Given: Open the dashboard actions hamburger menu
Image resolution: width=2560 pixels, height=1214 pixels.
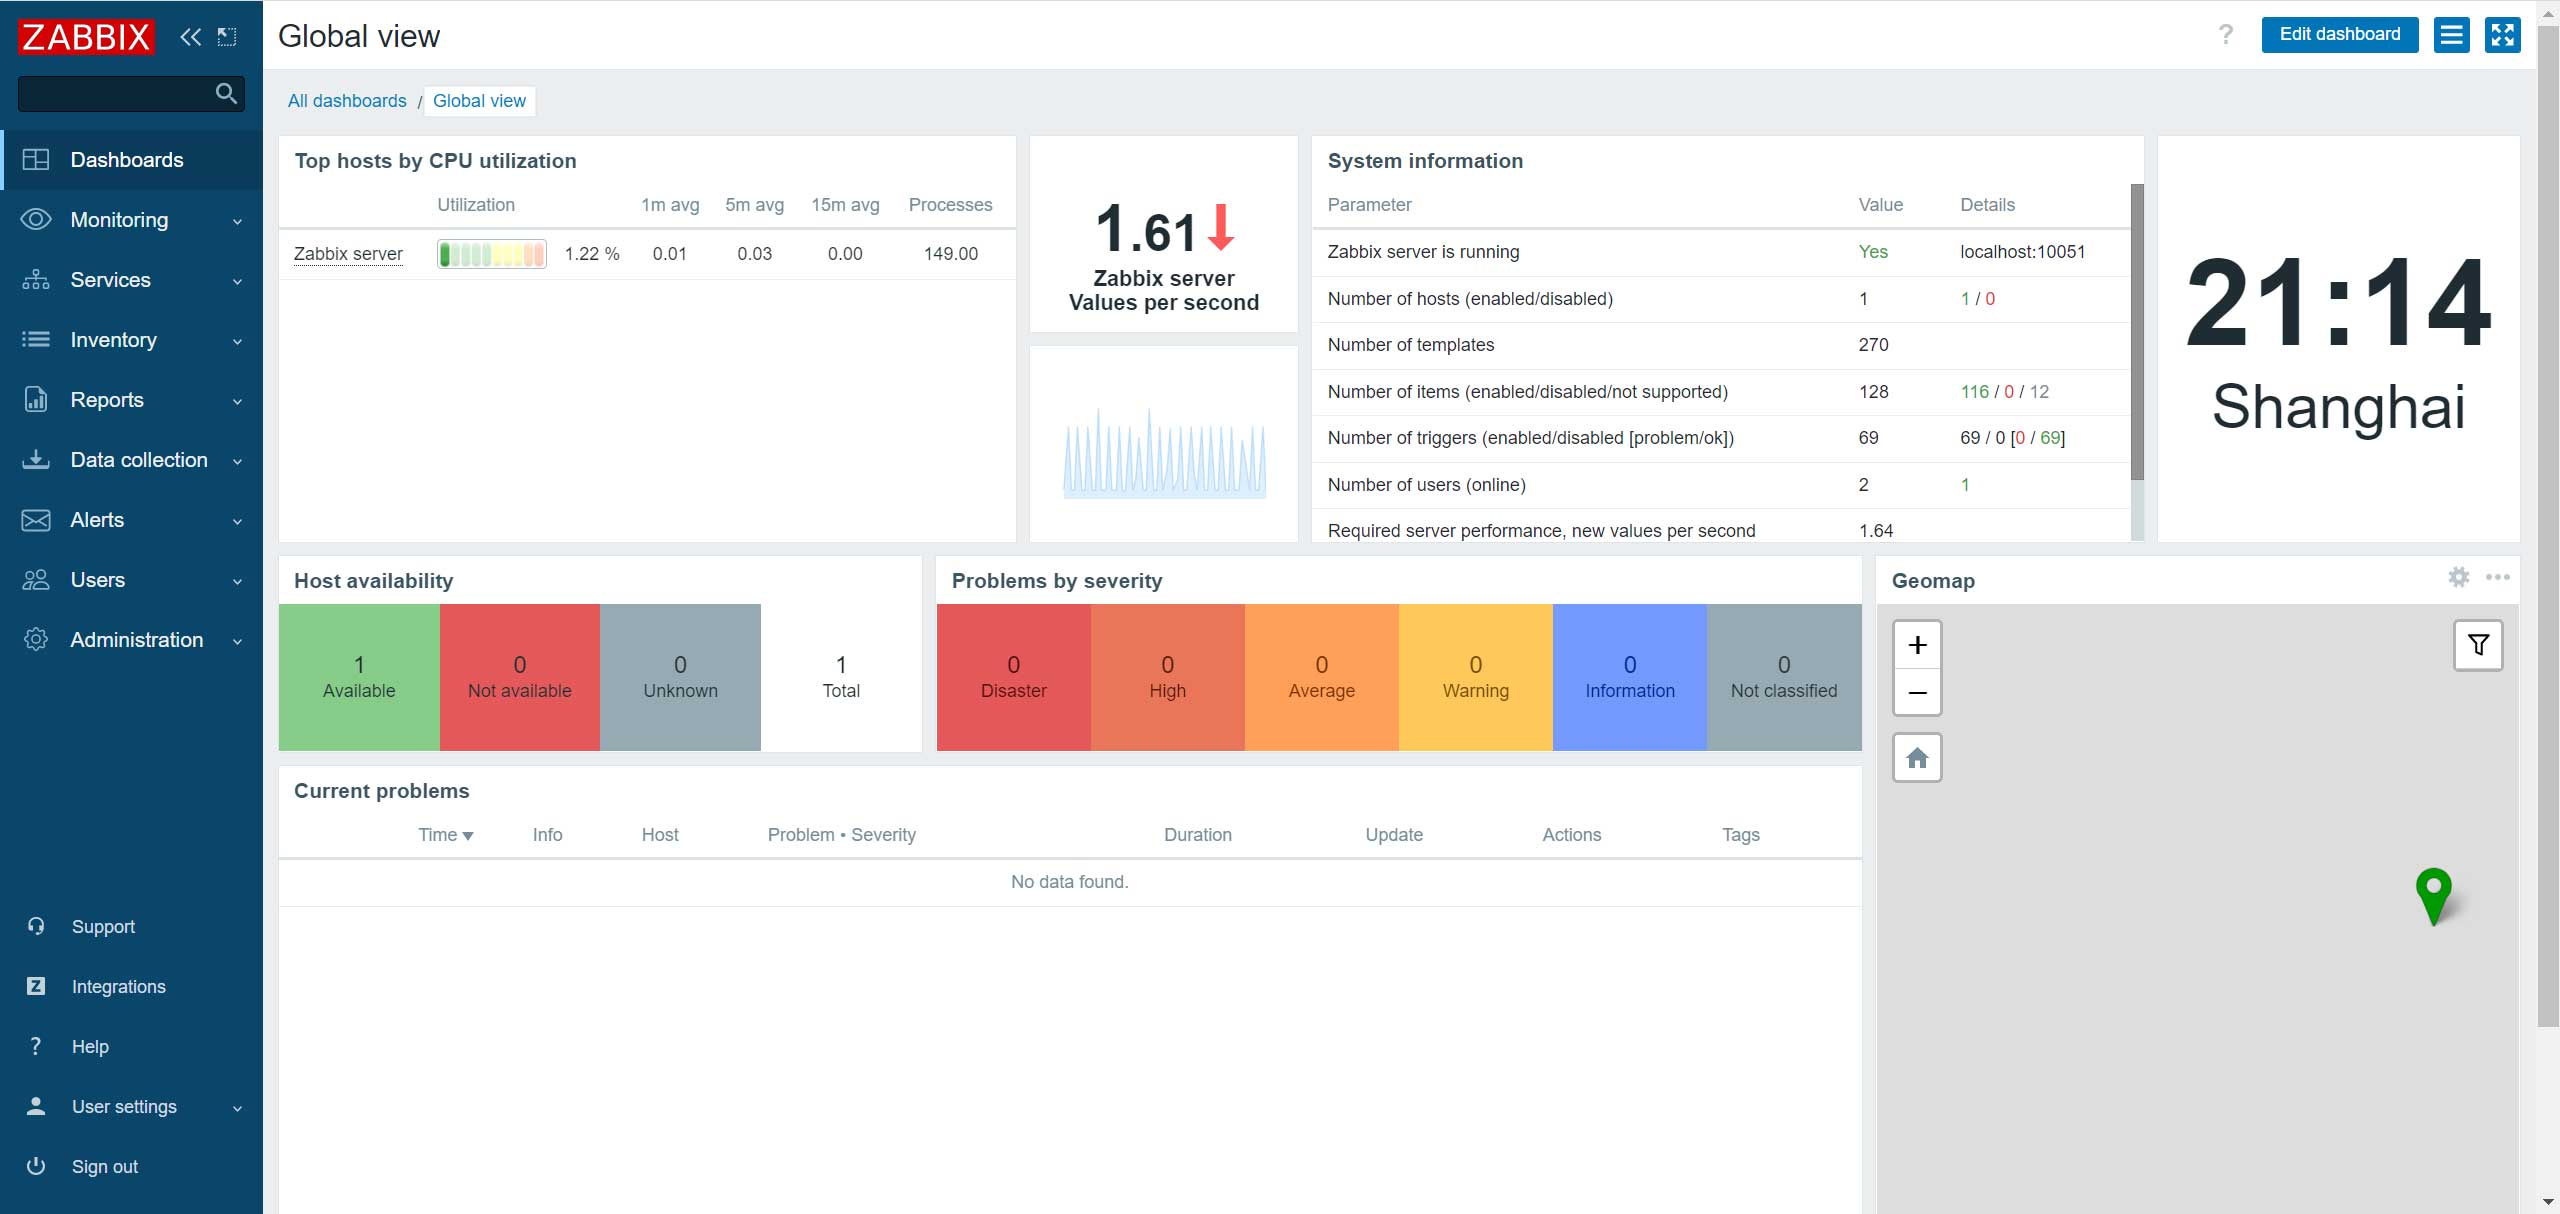Looking at the screenshot, I should tap(2451, 35).
